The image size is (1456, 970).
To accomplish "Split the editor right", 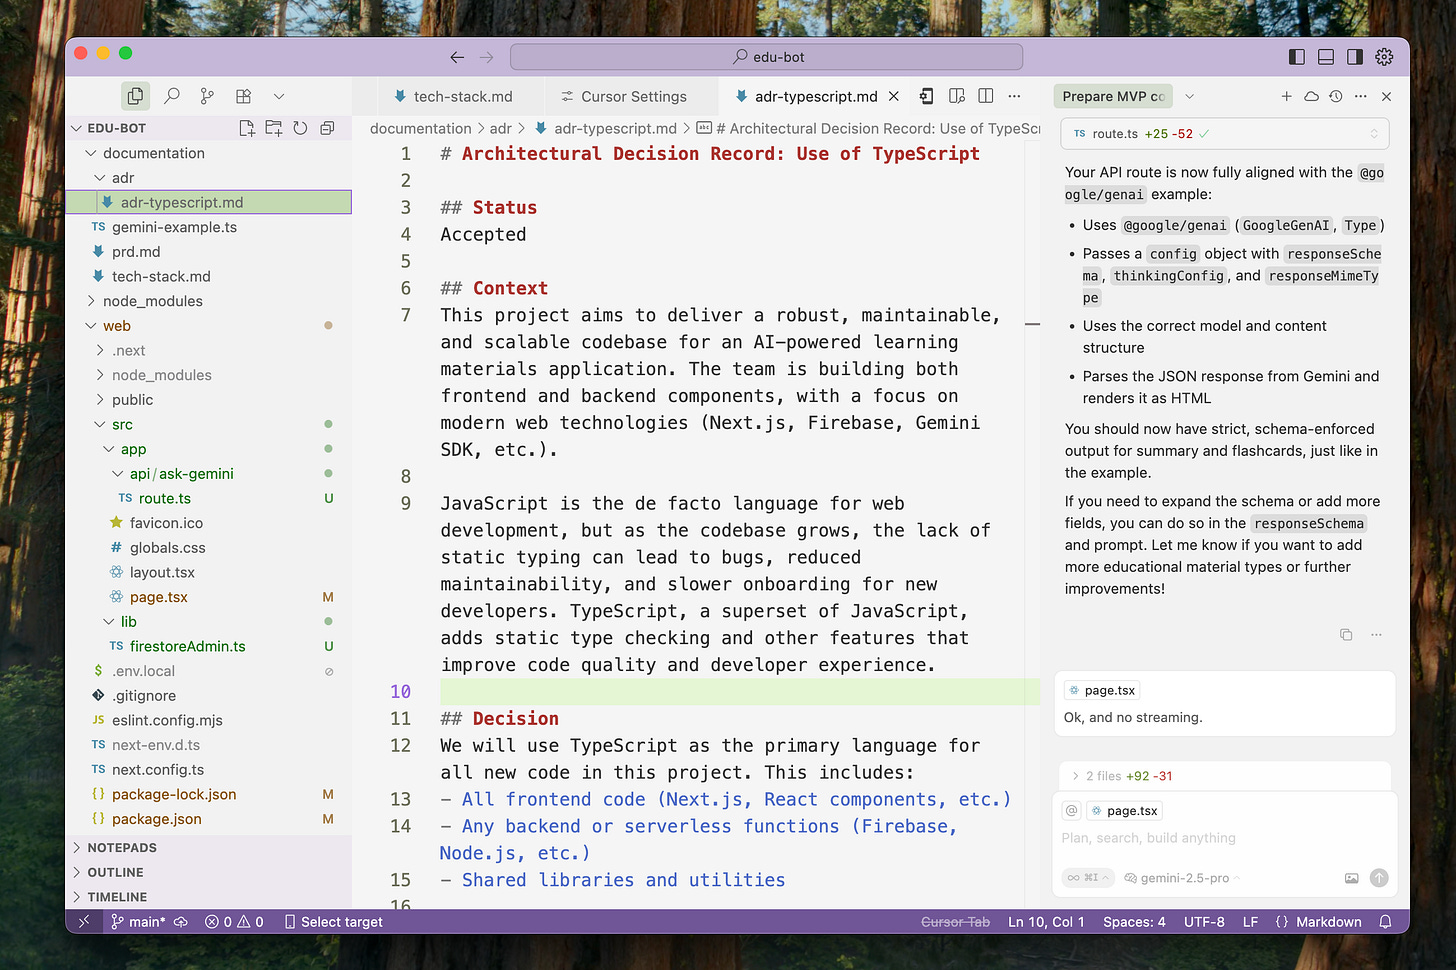I will click(986, 96).
